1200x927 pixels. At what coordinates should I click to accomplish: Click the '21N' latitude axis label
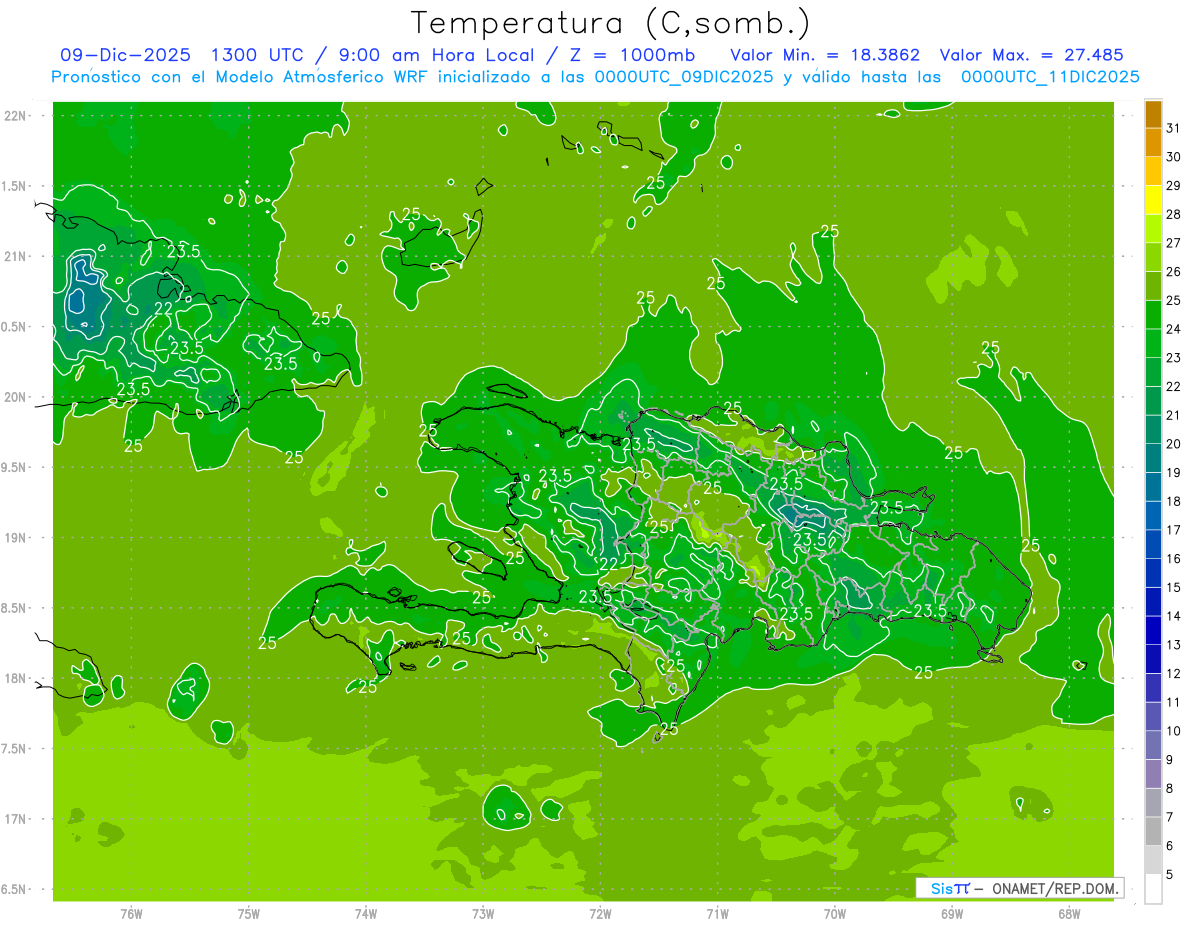click(x=15, y=256)
